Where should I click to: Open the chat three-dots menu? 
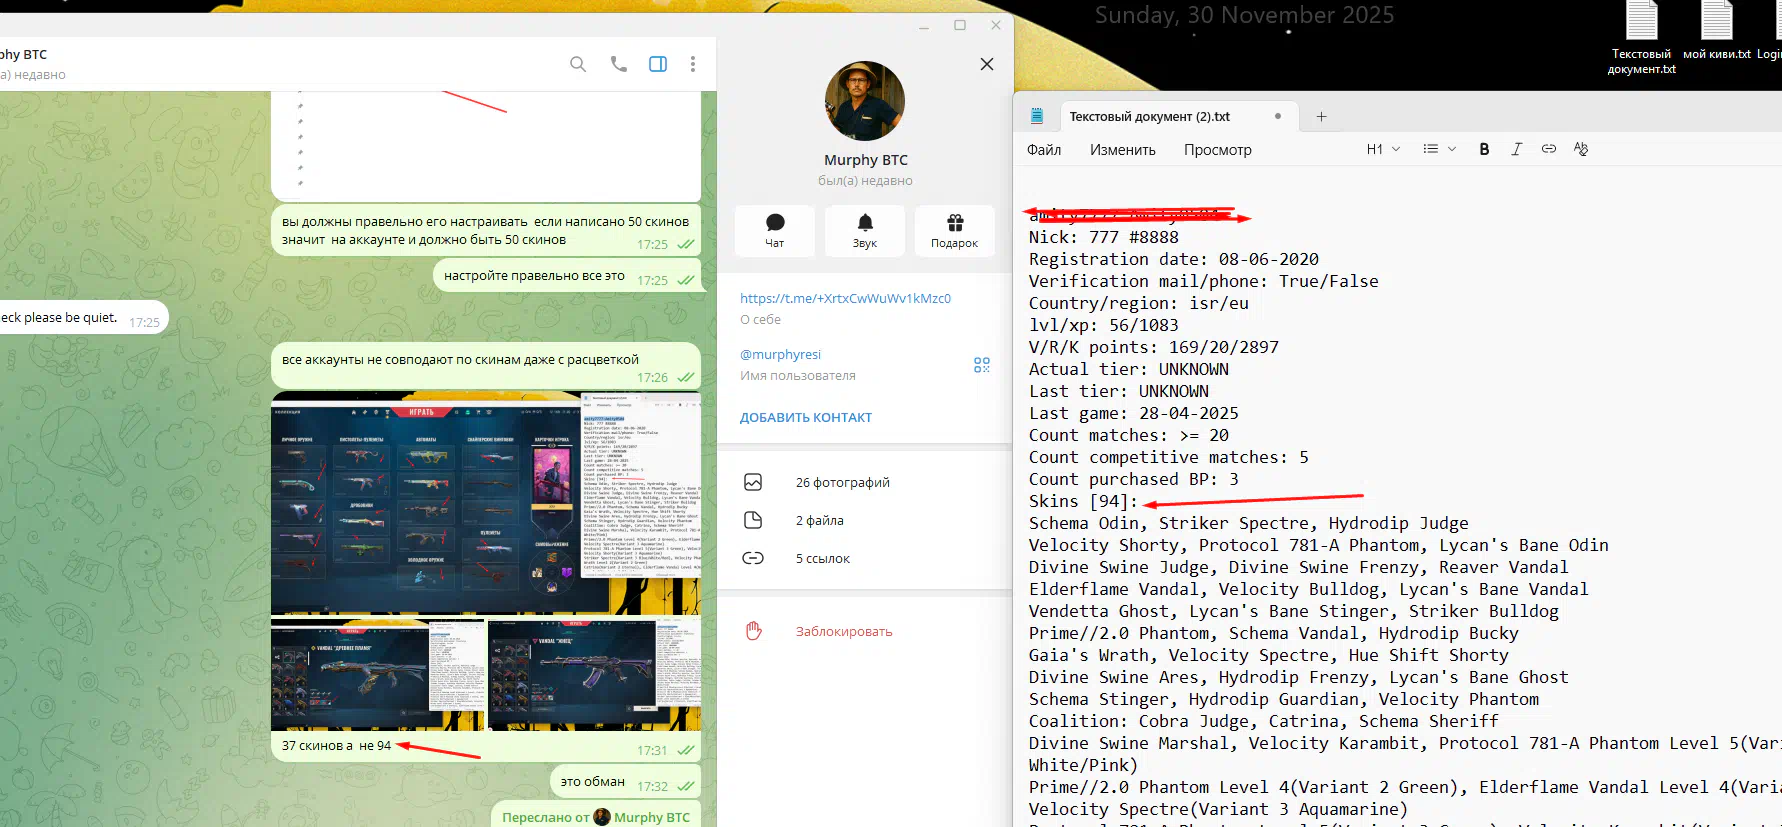[692, 64]
